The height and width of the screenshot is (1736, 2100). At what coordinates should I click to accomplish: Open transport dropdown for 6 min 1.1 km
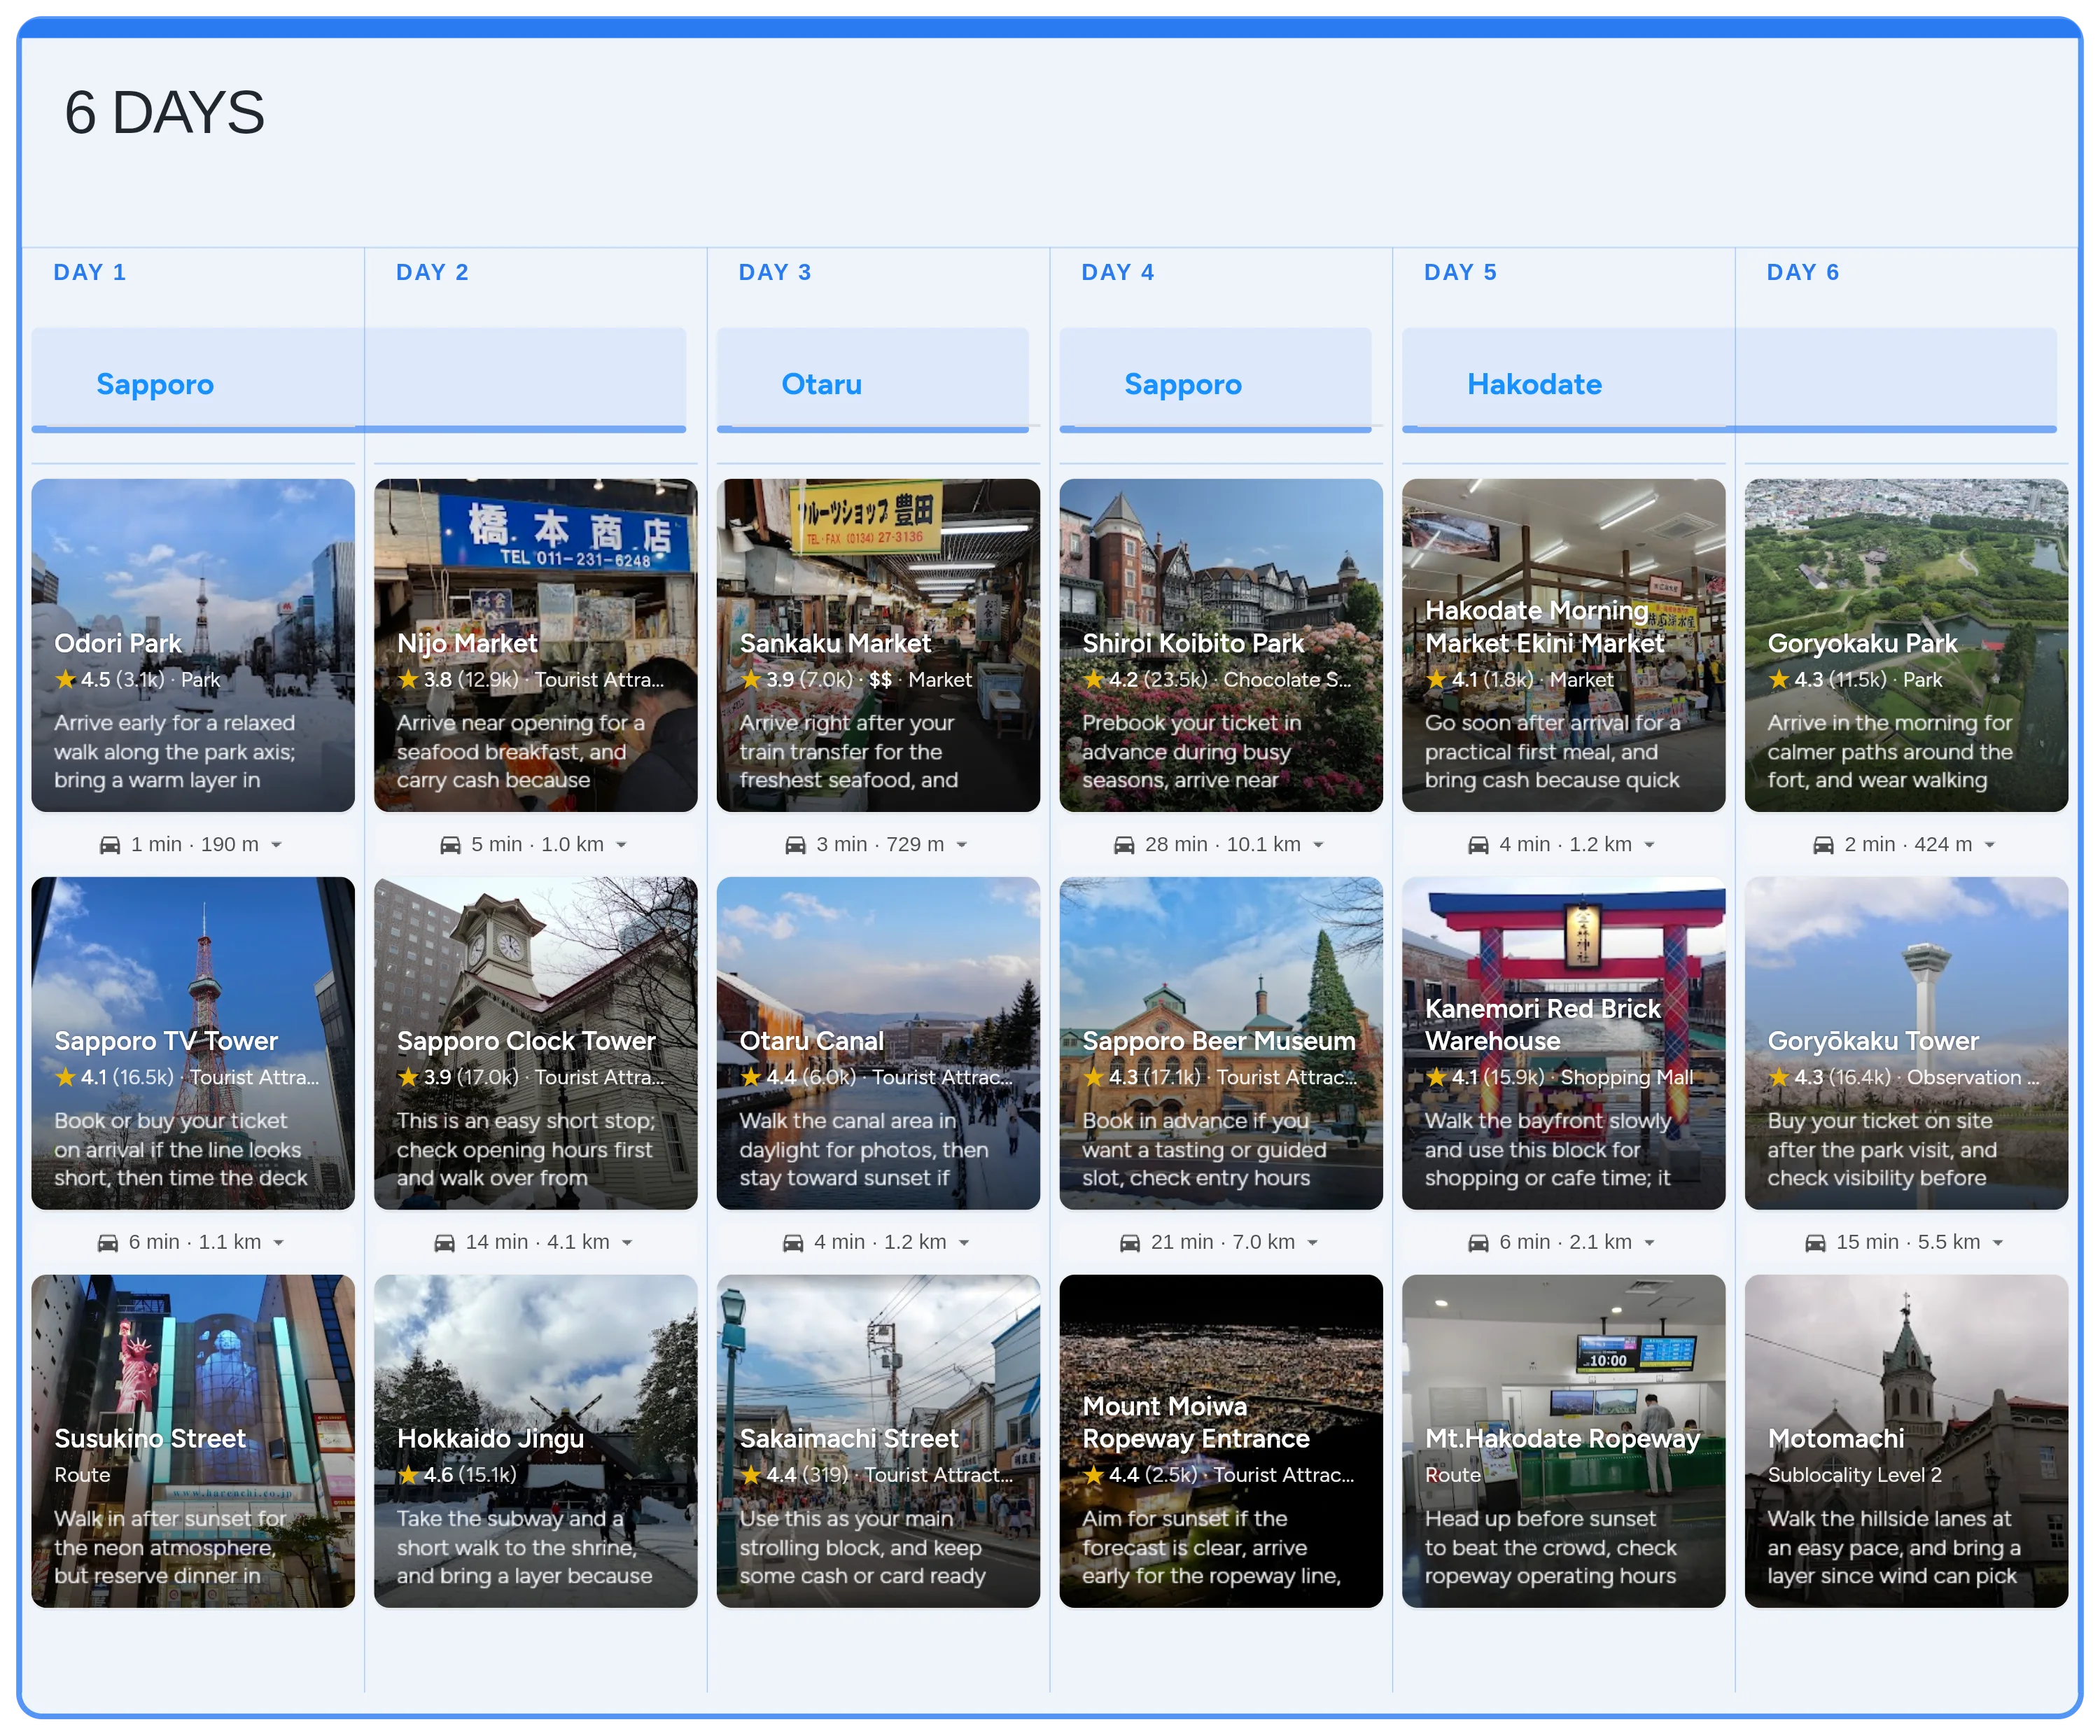pyautogui.click(x=279, y=1243)
